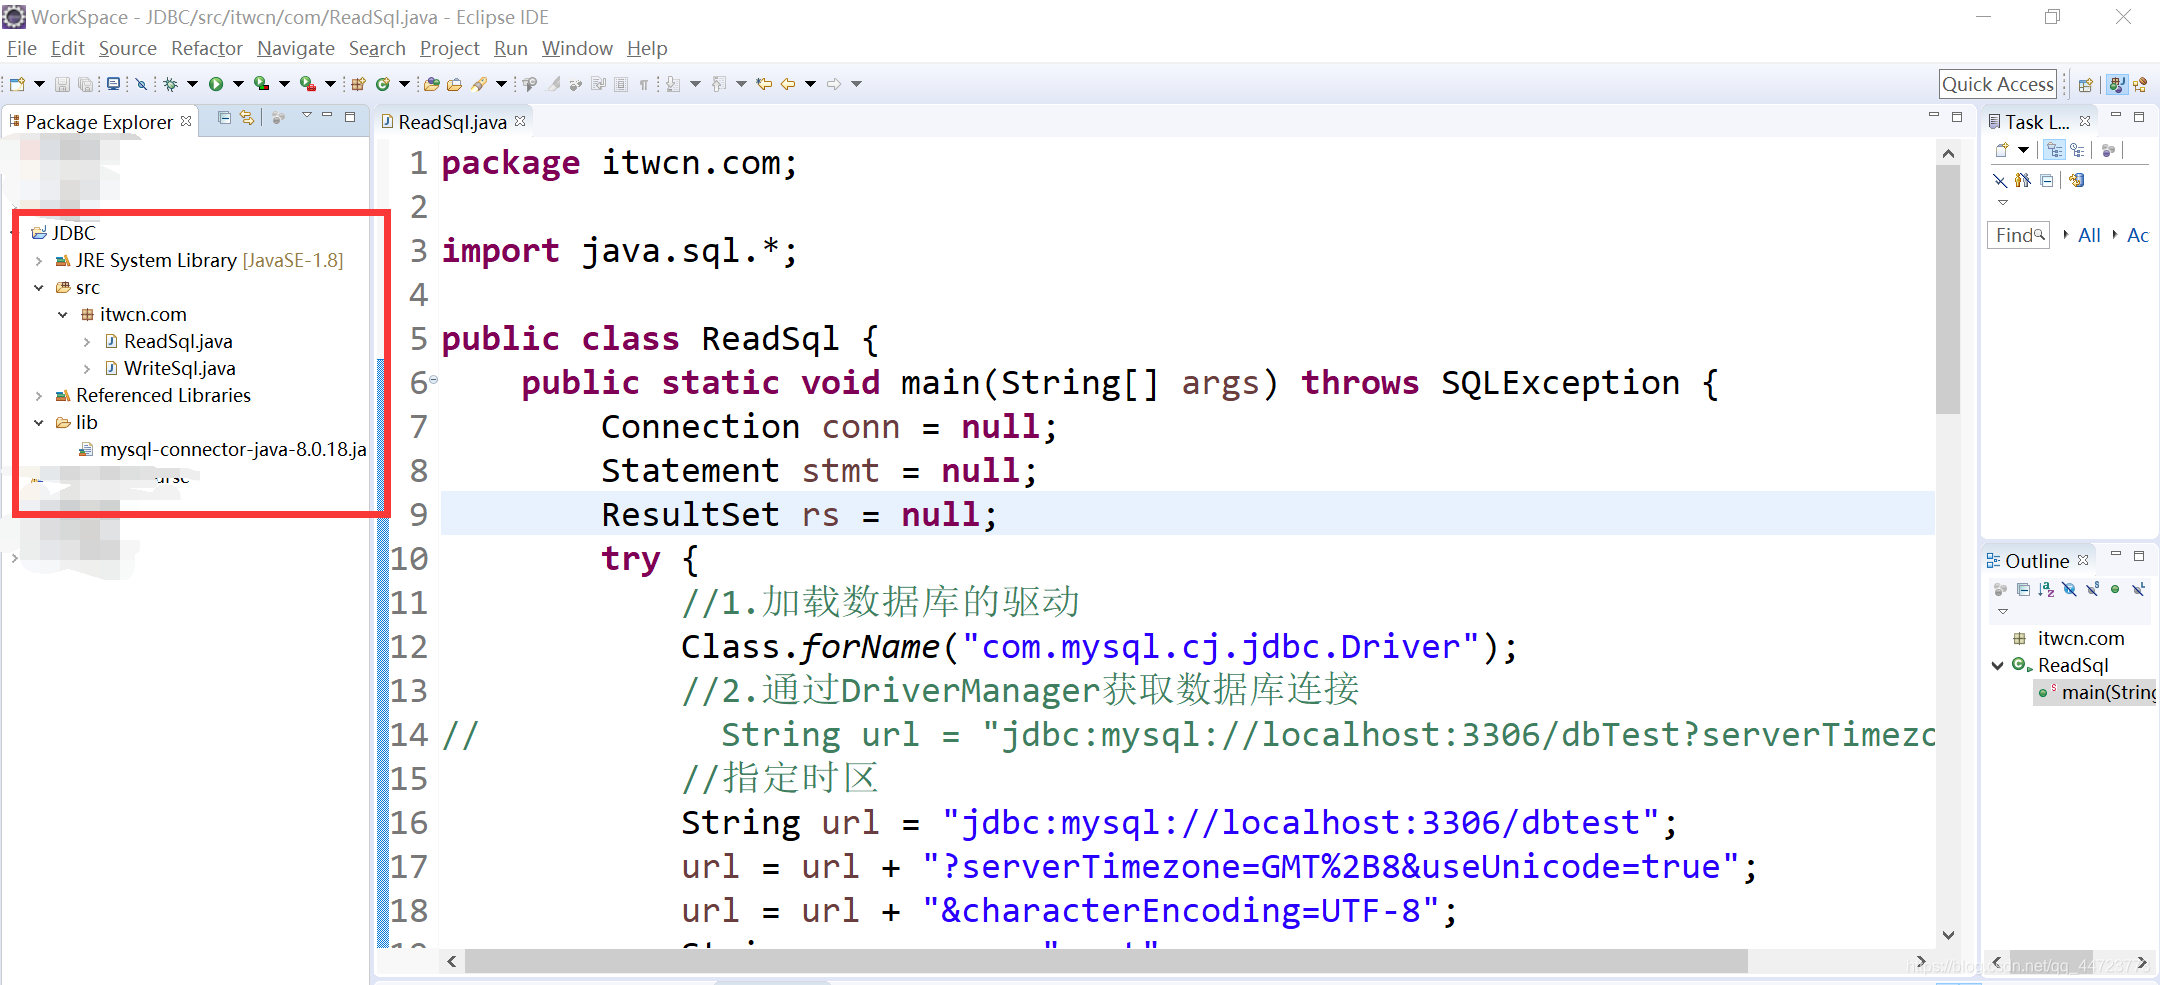The width and height of the screenshot is (2160, 985).
Task: Toggle Hide Local Types in Outline
Action: (2139, 589)
